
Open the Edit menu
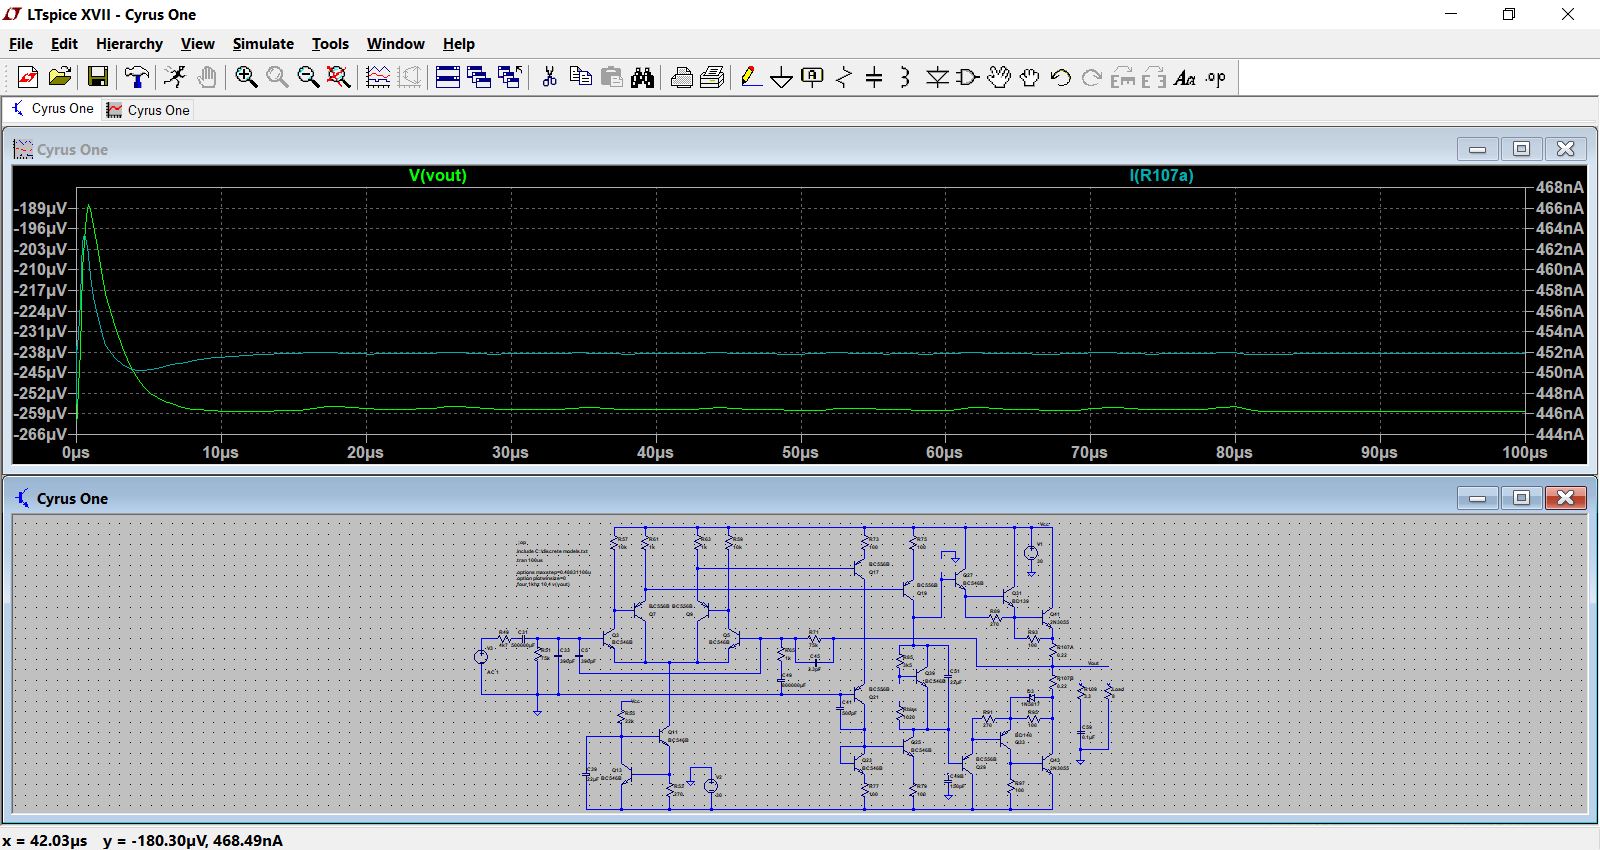pyautogui.click(x=64, y=44)
